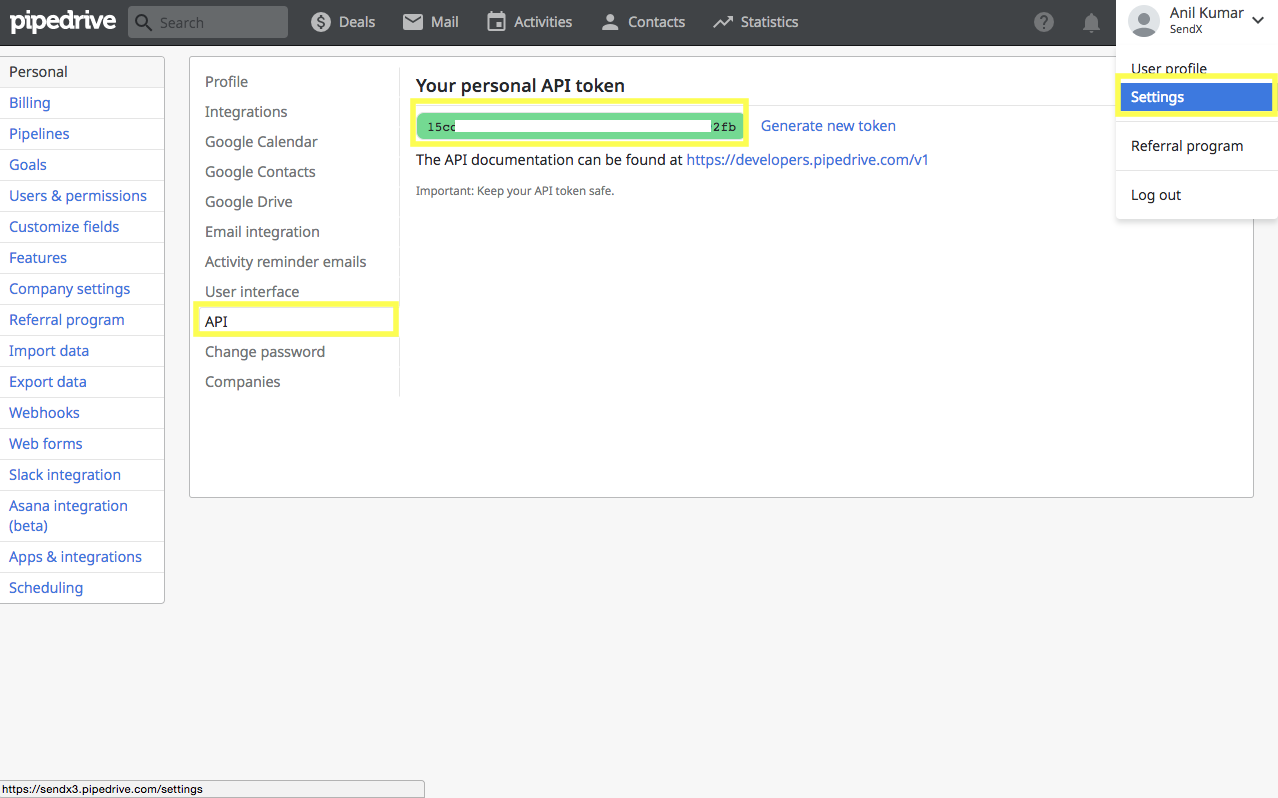
Task: Open the developers.pipedrive.com/v1 documentation link
Action: click(x=807, y=160)
